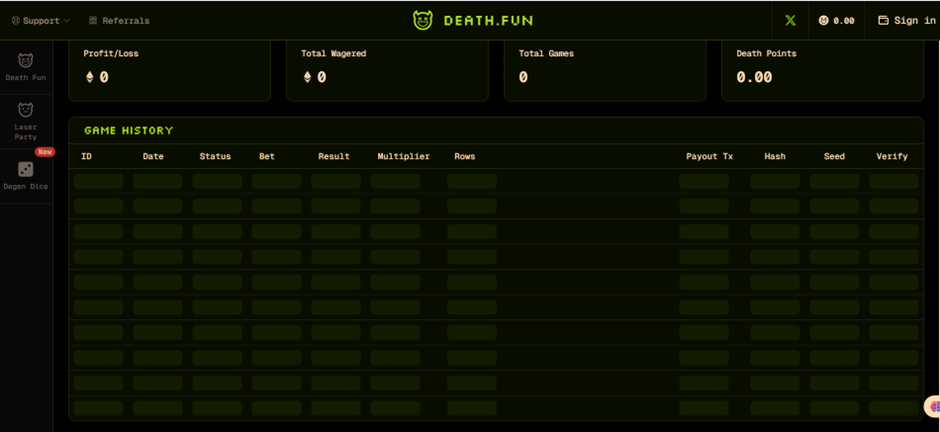The height and width of the screenshot is (432, 940).
Task: Click the Ethereum icon in Profit/Loss card
Action: [90, 77]
